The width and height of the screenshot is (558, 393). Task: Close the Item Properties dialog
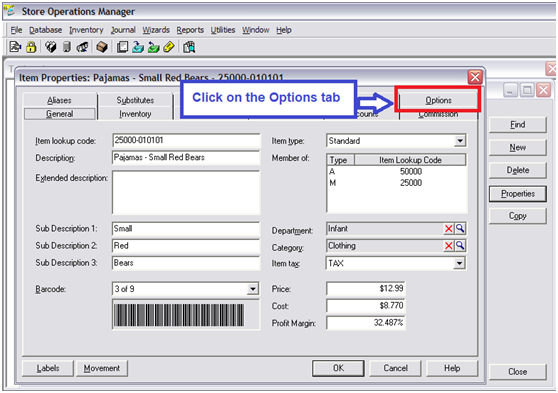[x=475, y=77]
